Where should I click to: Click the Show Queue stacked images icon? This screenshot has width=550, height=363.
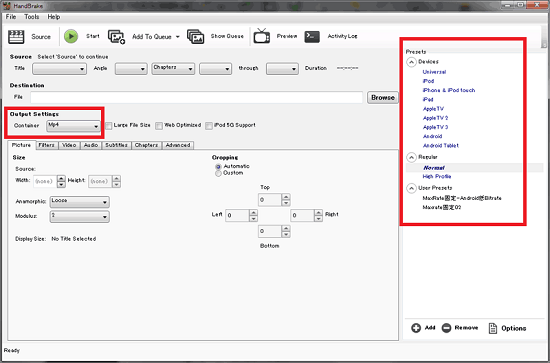(195, 36)
